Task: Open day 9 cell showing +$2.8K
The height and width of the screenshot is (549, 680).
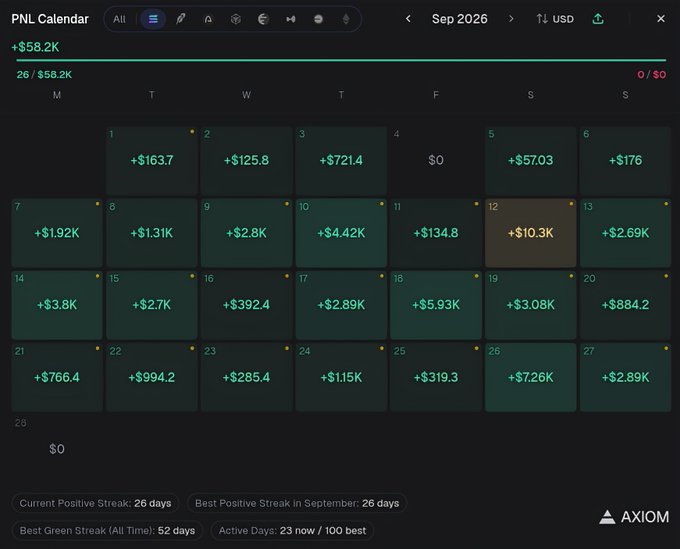Action: coord(246,233)
